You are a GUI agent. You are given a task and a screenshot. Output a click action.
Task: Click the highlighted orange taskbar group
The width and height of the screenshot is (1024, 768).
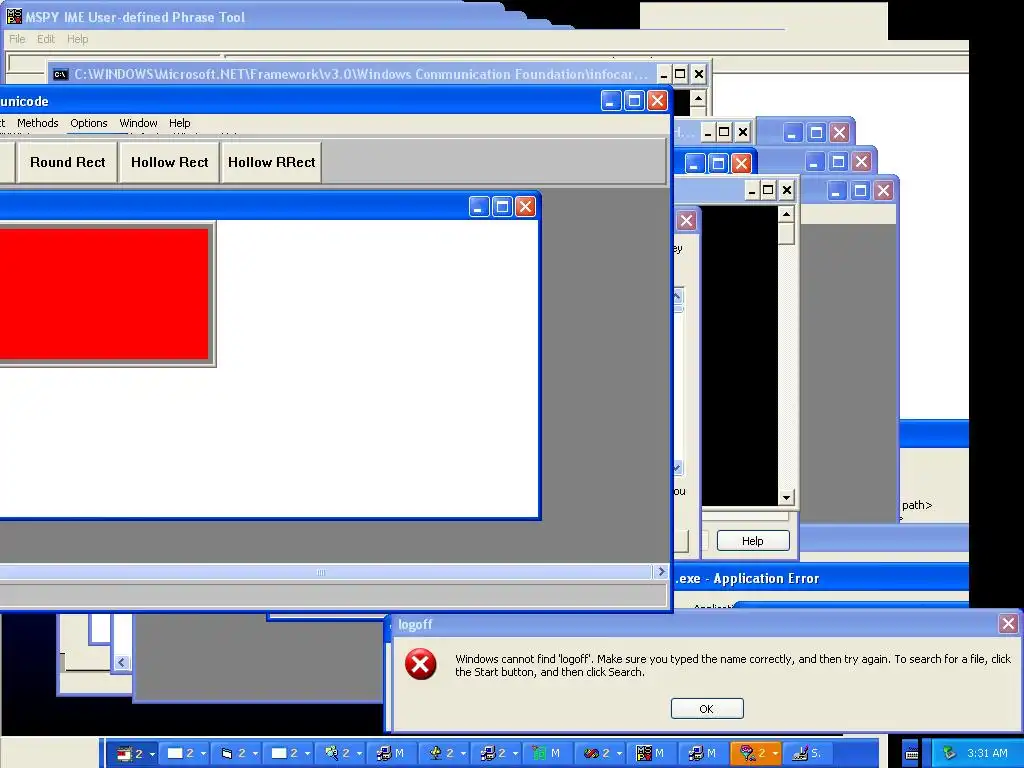[x=756, y=754]
